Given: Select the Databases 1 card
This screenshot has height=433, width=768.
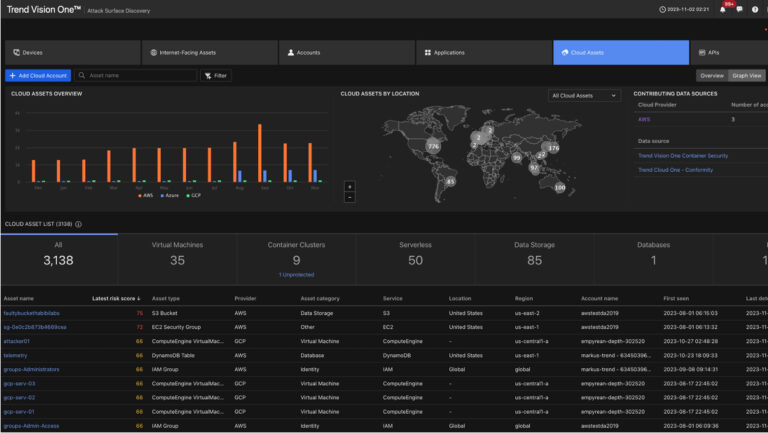Looking at the screenshot, I should pyautogui.click(x=653, y=259).
